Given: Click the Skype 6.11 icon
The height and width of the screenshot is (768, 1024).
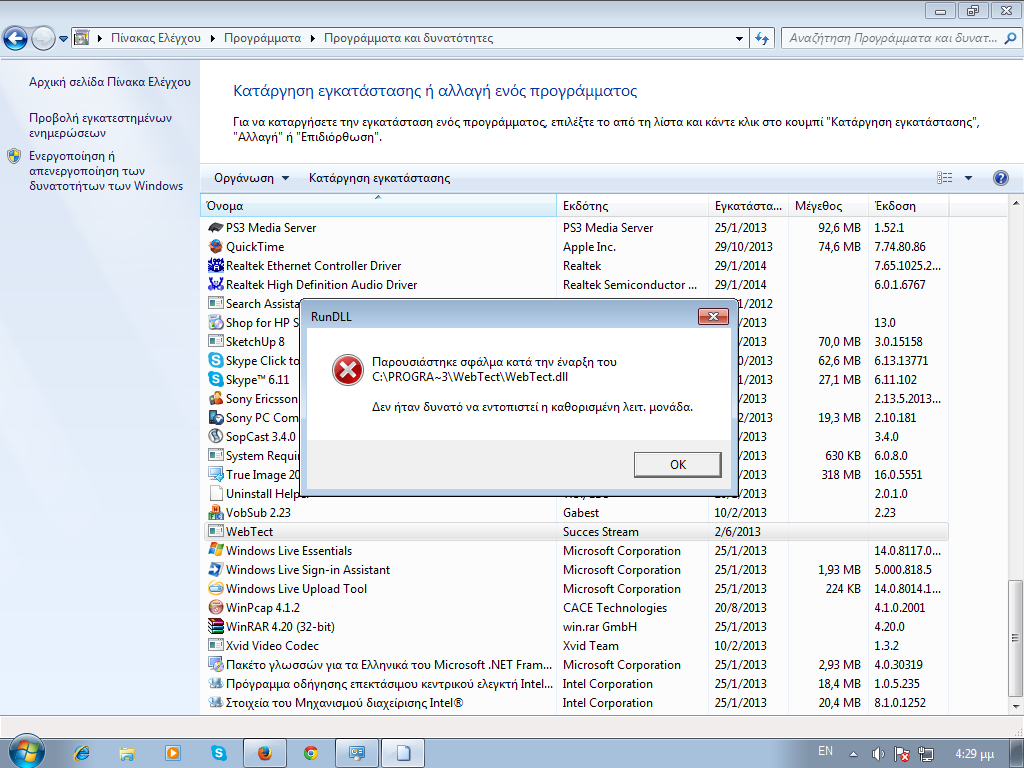Looking at the screenshot, I should 216,379.
